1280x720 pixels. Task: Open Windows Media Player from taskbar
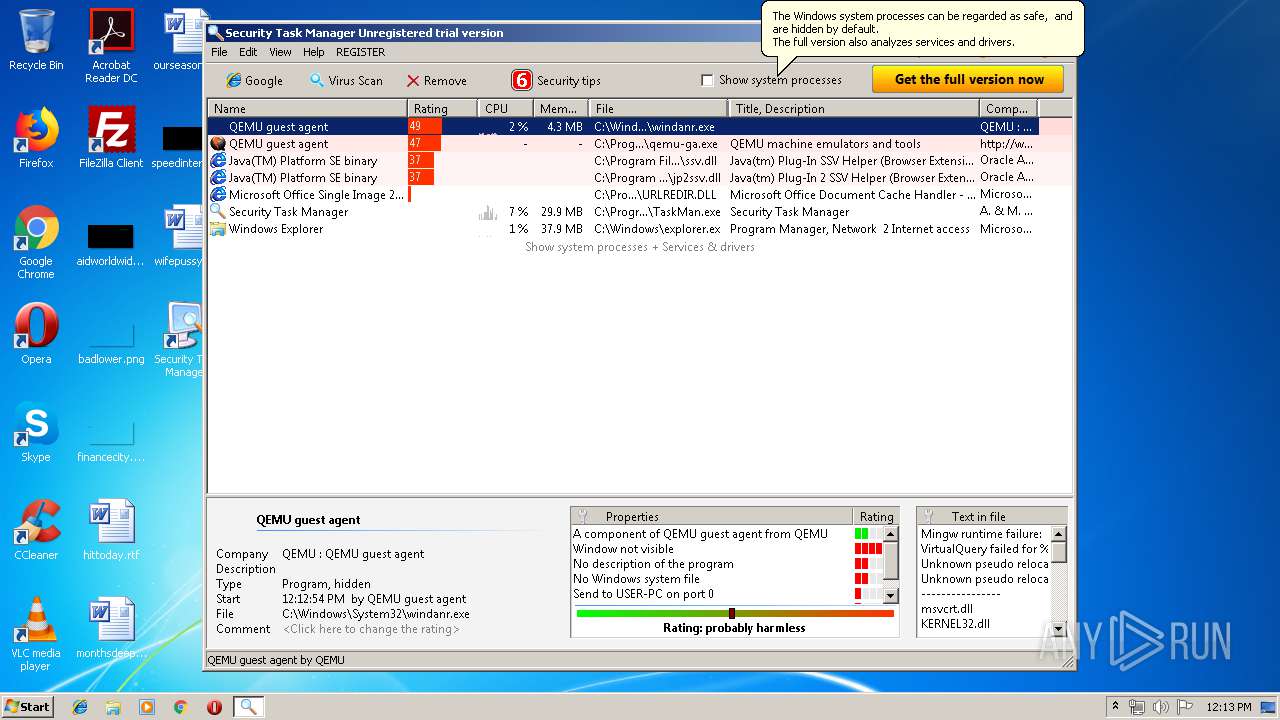point(147,707)
